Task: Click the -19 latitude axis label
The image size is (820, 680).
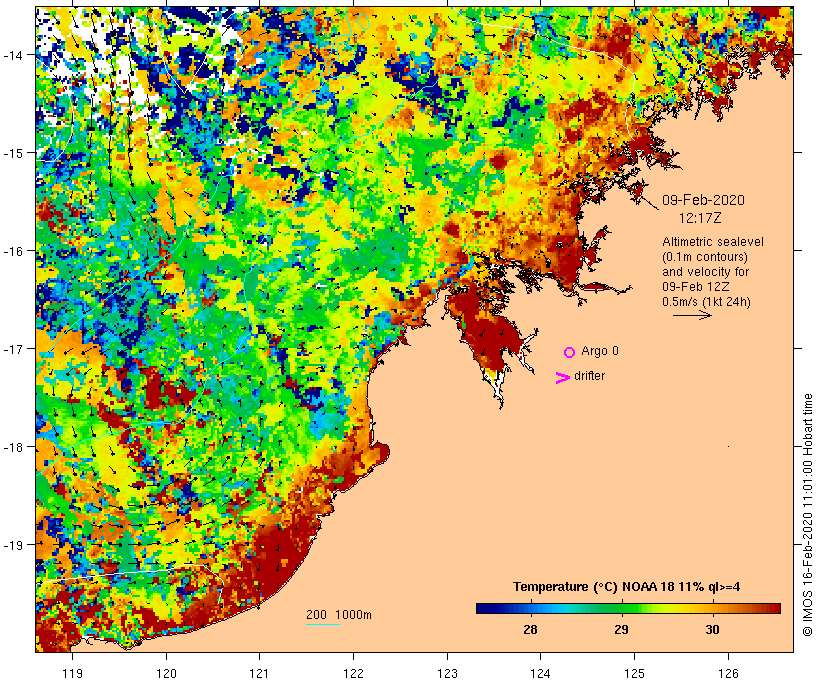Action: pyautogui.click(x=13, y=545)
